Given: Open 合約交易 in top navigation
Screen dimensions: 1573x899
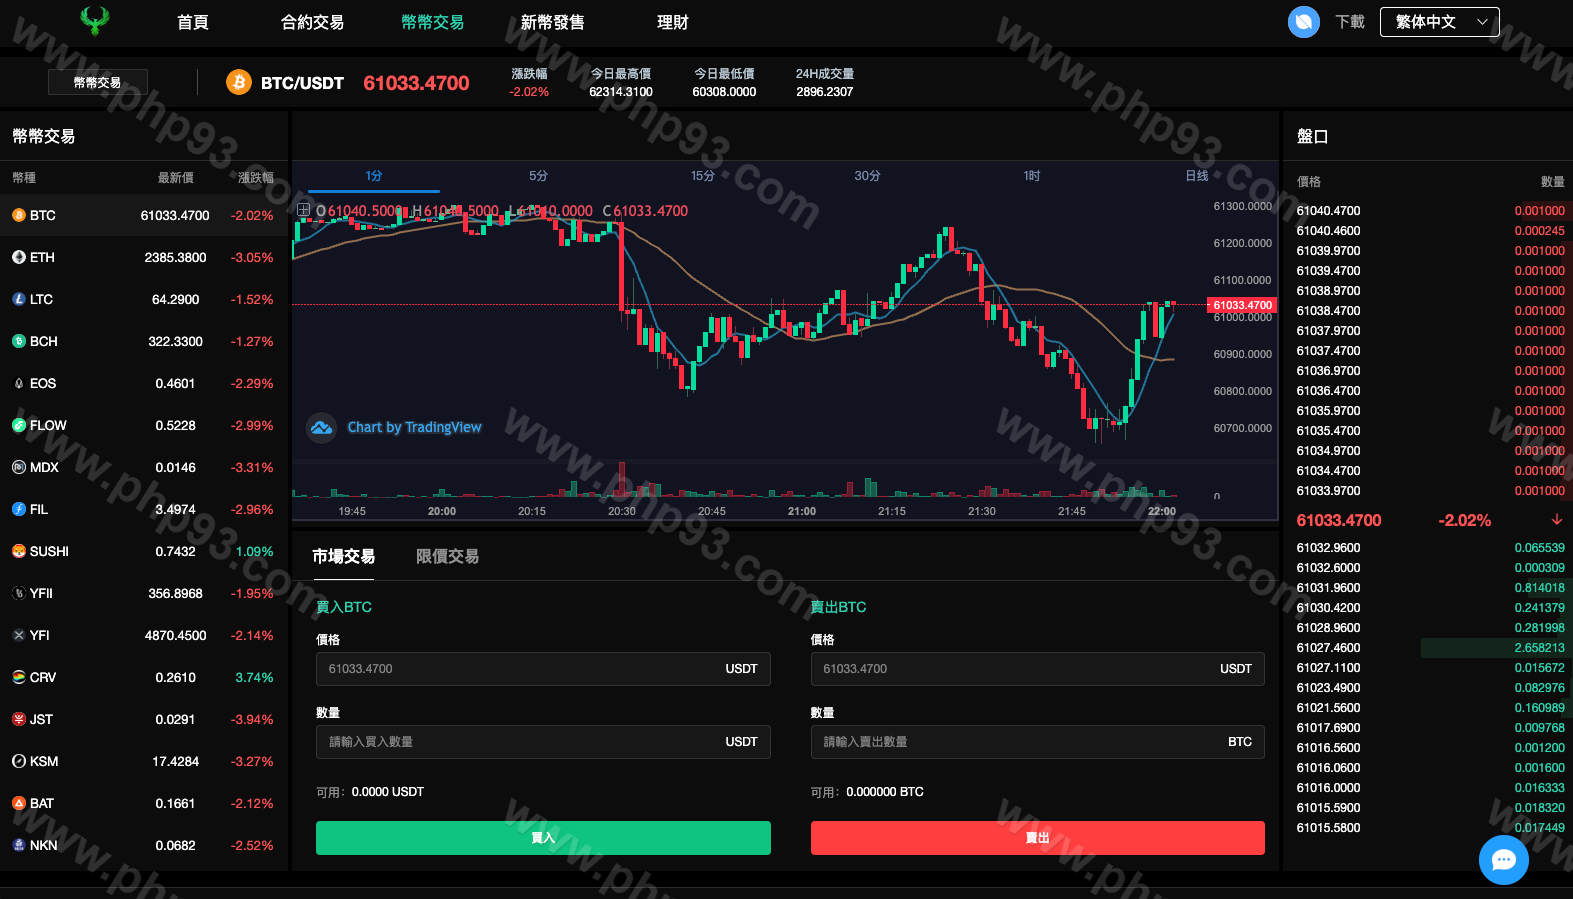Looking at the screenshot, I should [x=312, y=22].
